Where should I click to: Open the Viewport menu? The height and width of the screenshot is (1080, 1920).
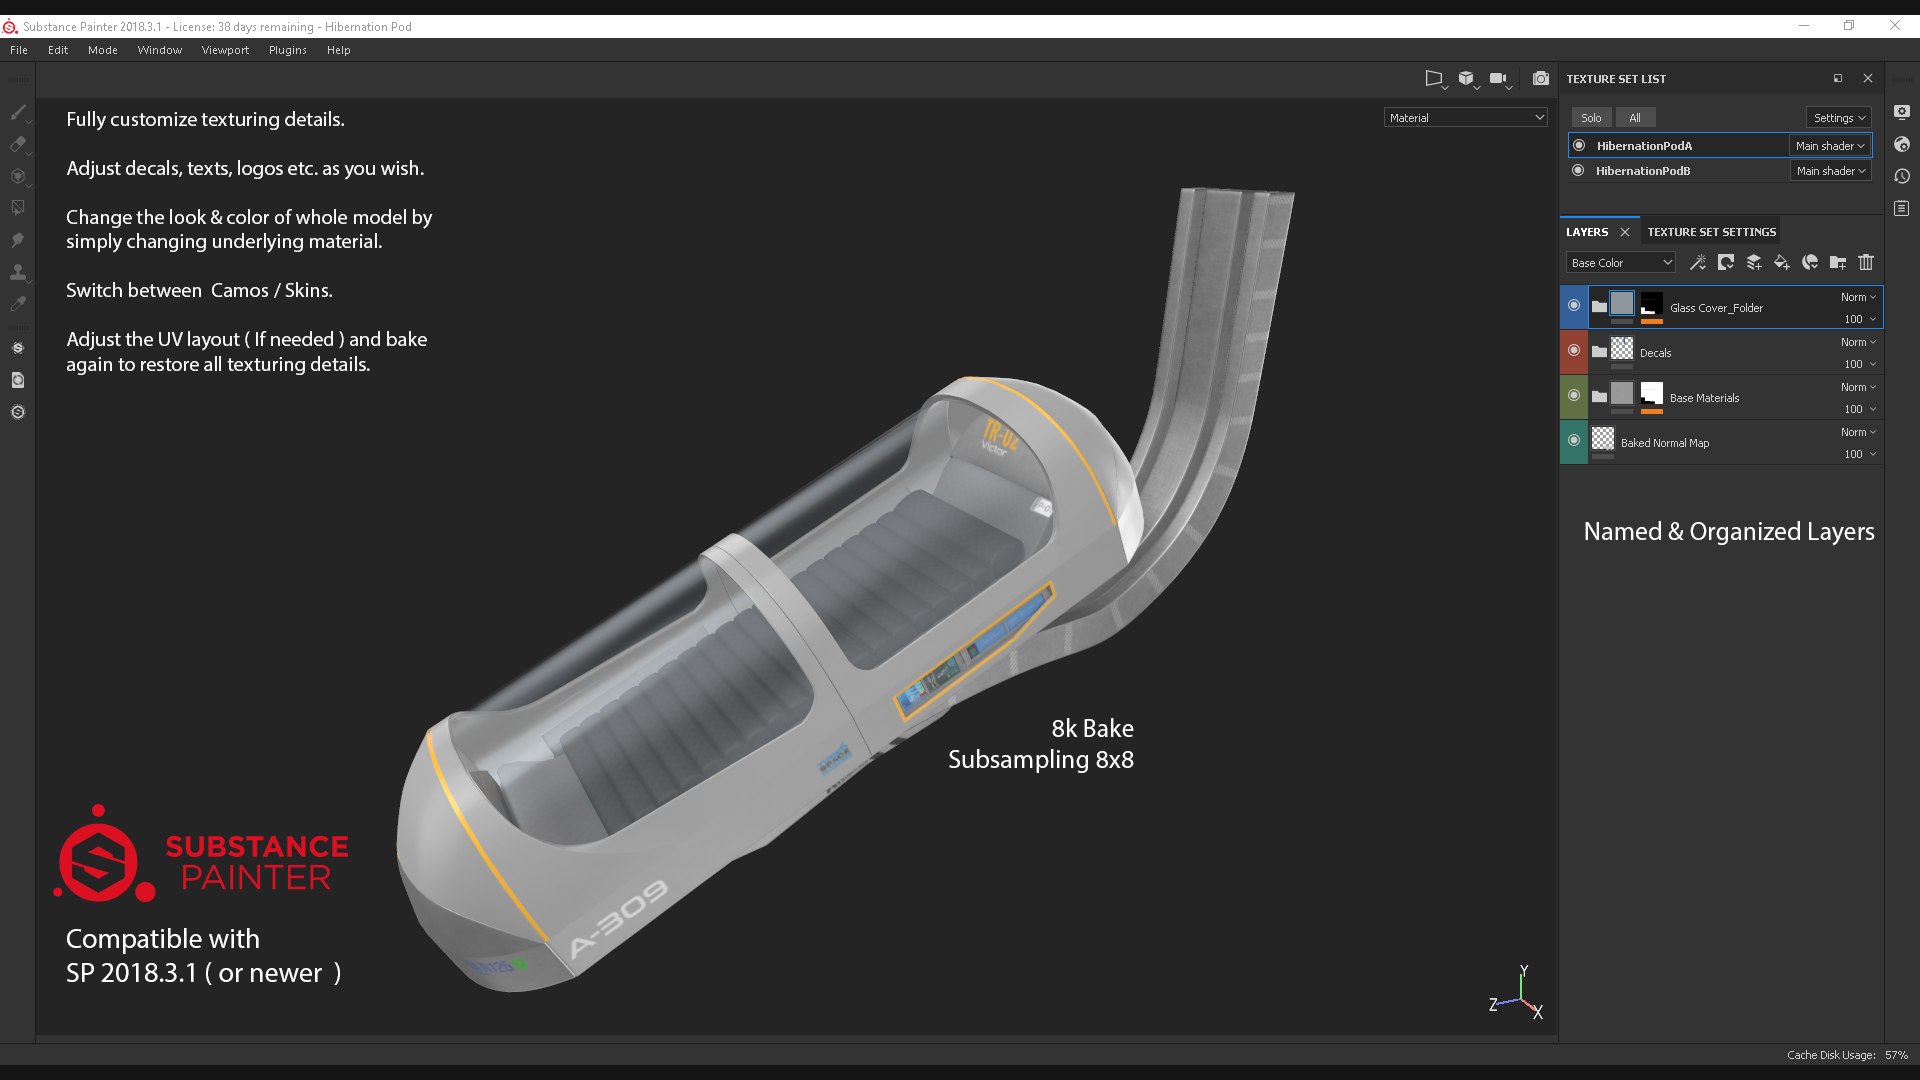click(225, 50)
